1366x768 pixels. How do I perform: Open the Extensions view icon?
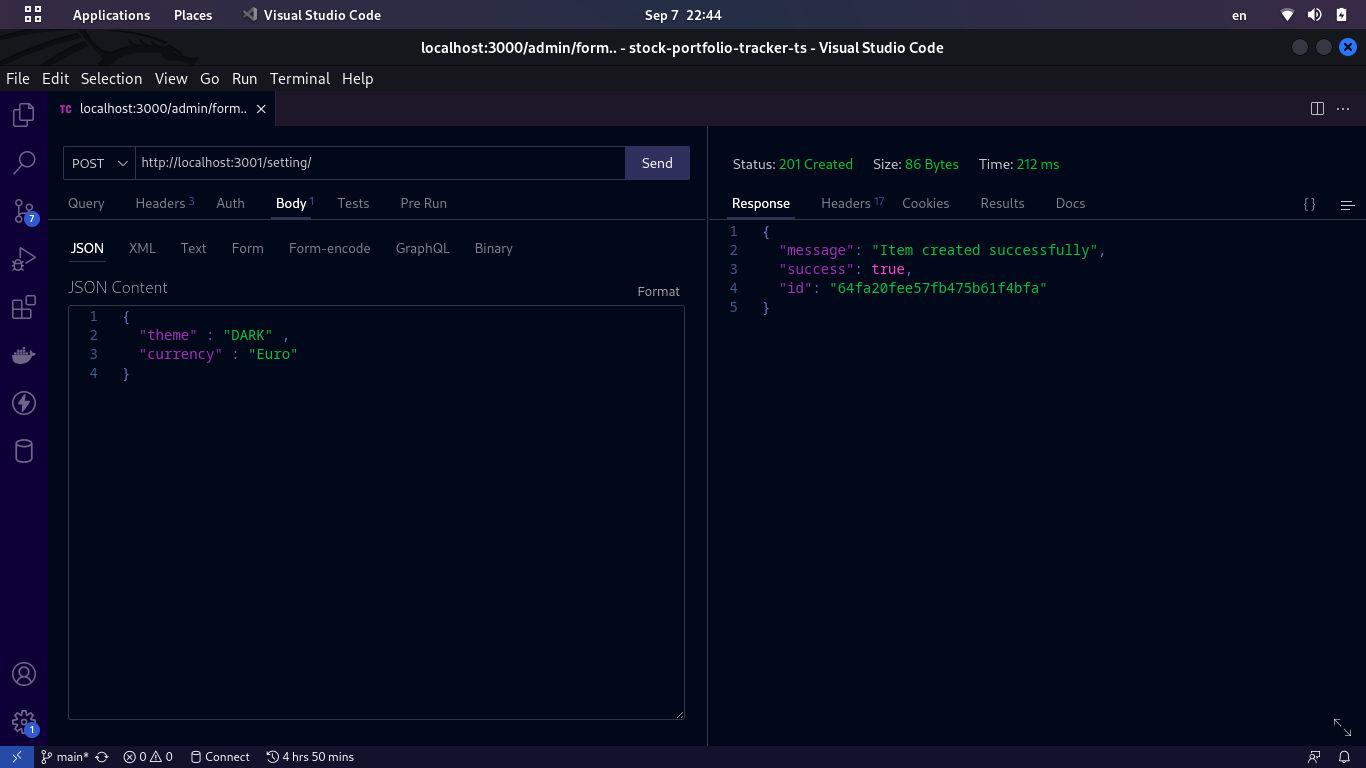[24, 307]
